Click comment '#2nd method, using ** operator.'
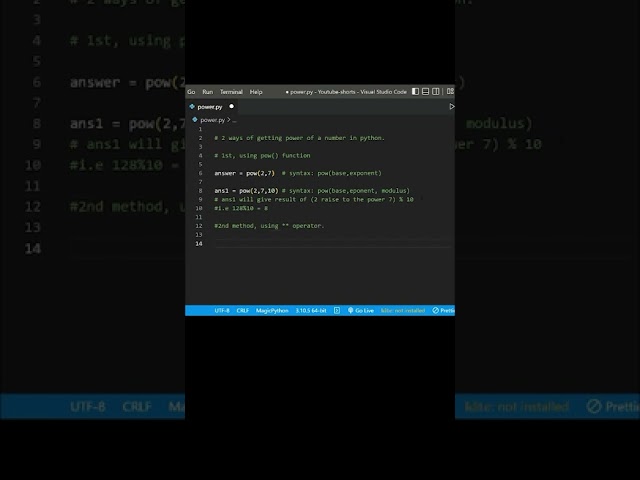This screenshot has height=480, width=640. click(269, 226)
